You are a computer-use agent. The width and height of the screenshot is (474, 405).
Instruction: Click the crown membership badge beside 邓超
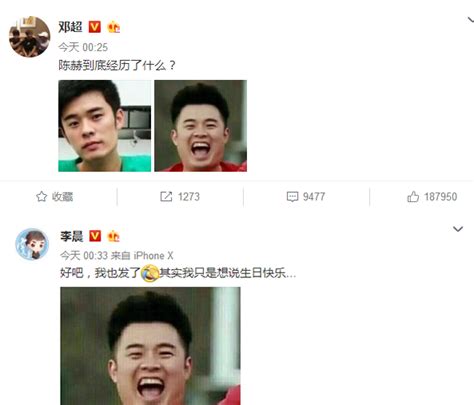114,27
